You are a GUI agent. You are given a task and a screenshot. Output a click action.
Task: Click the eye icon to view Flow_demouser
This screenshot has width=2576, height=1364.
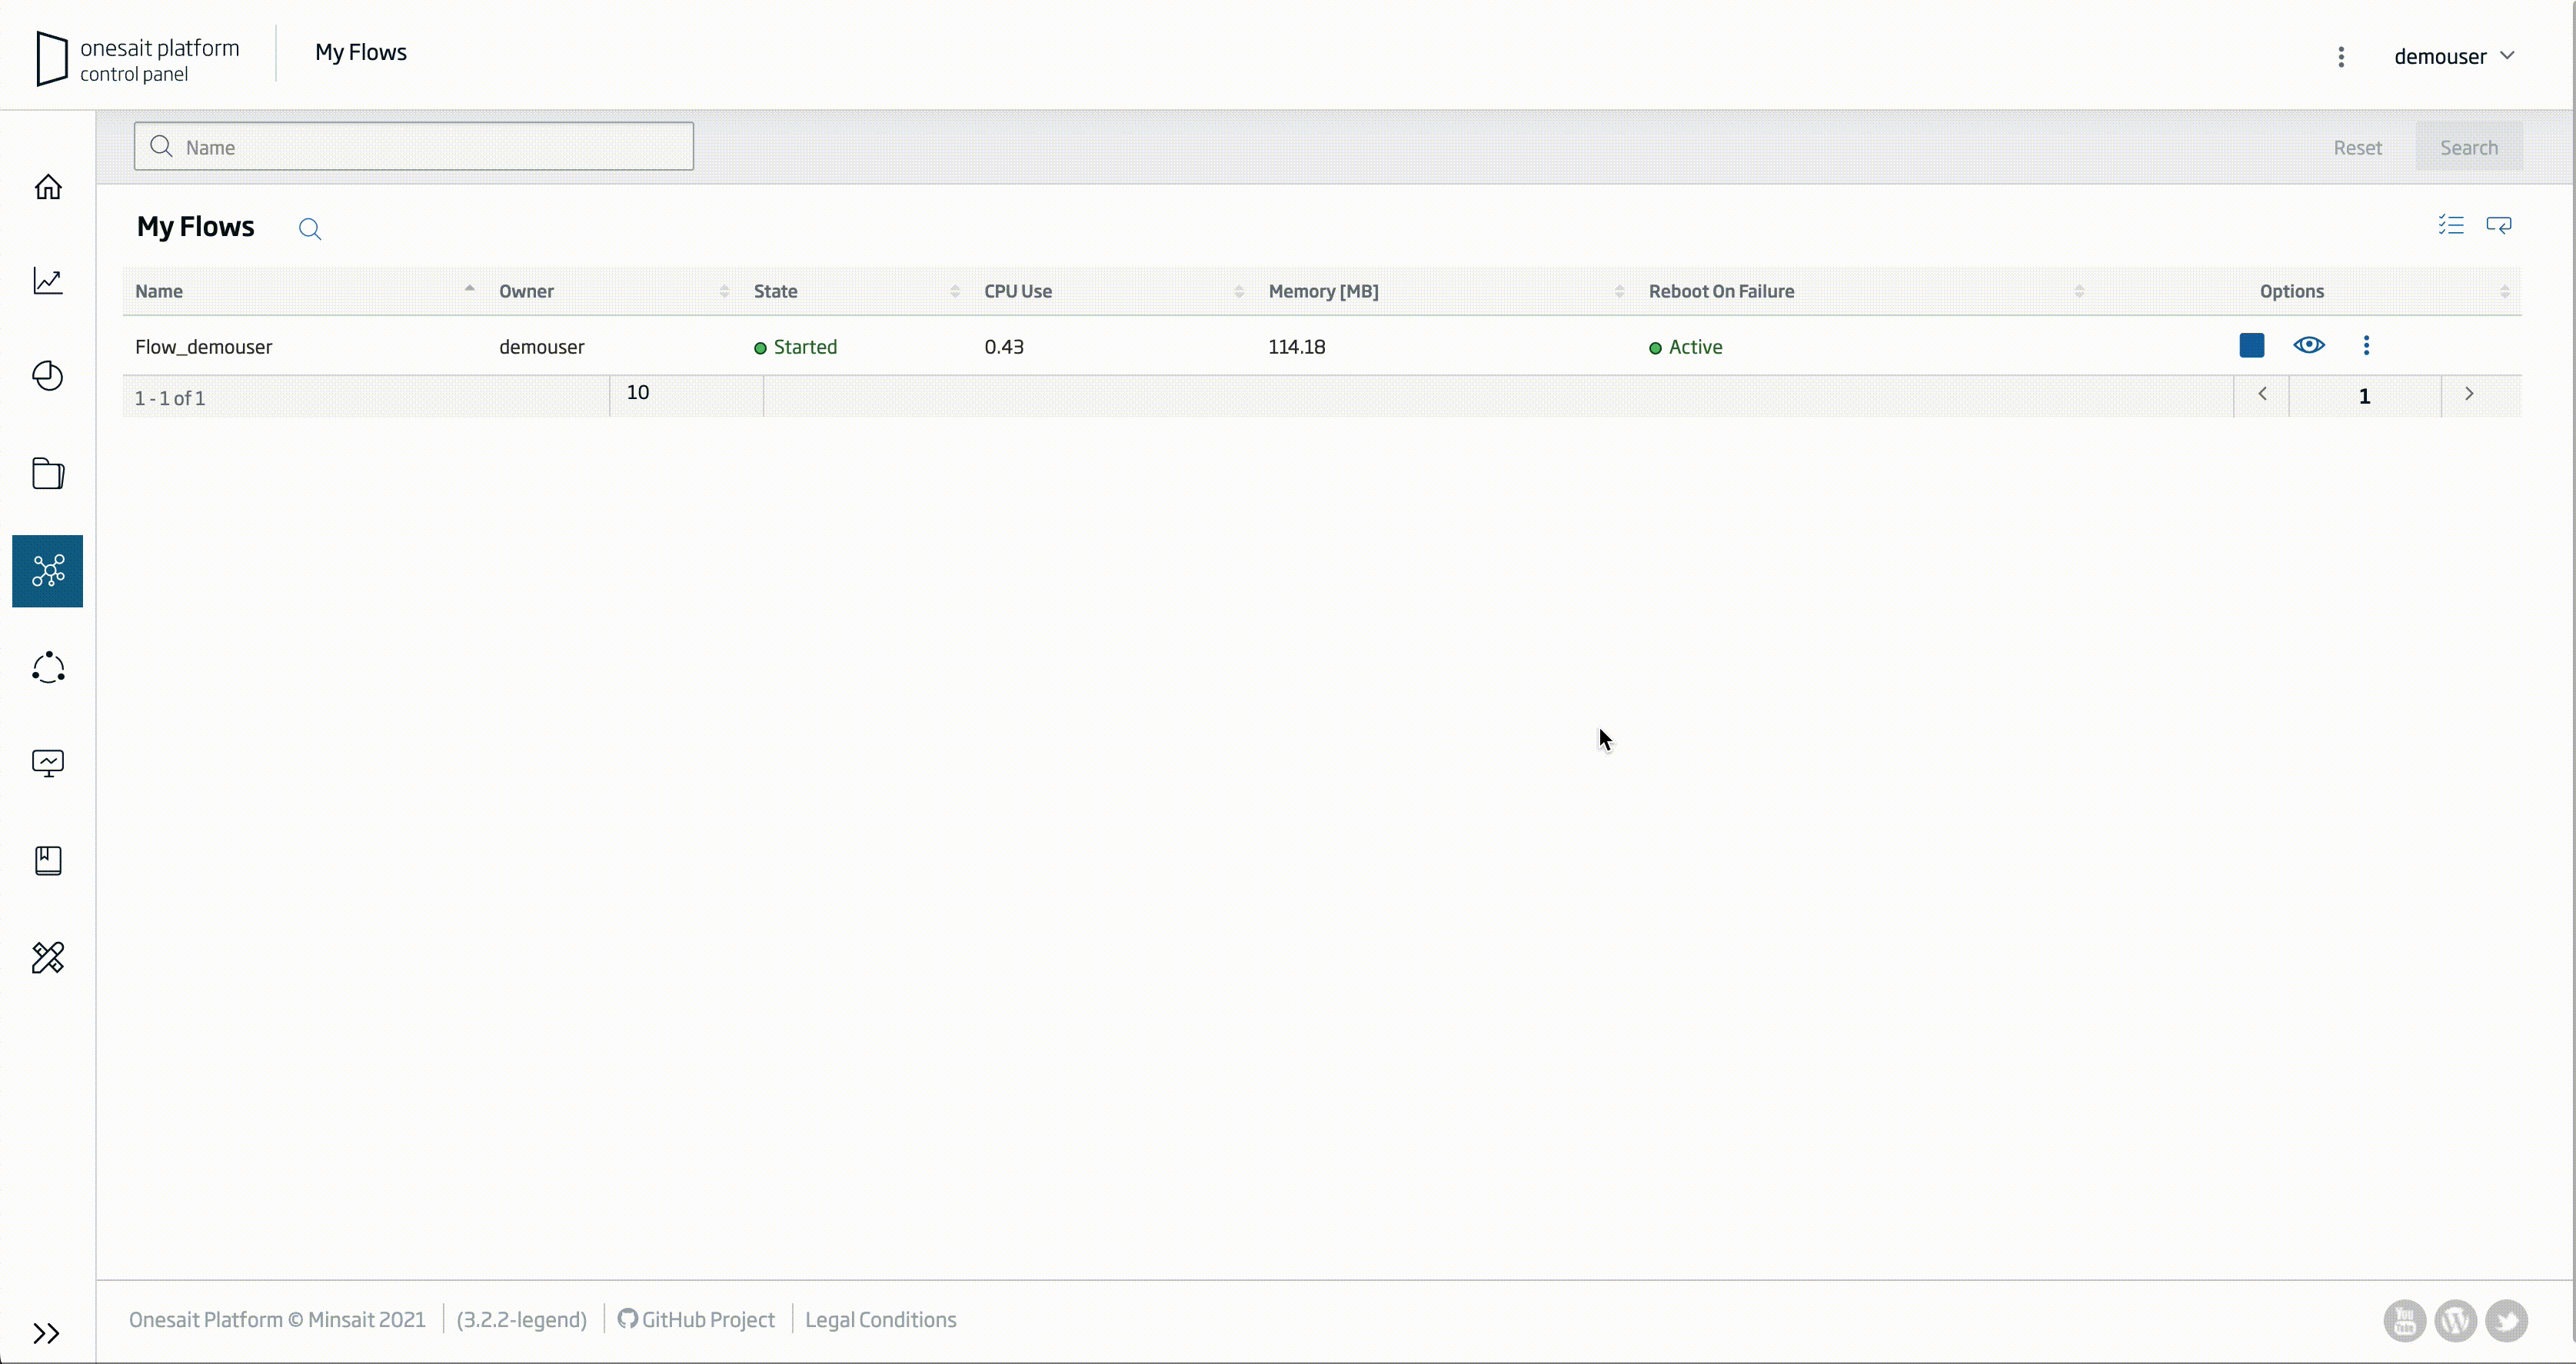point(2308,346)
